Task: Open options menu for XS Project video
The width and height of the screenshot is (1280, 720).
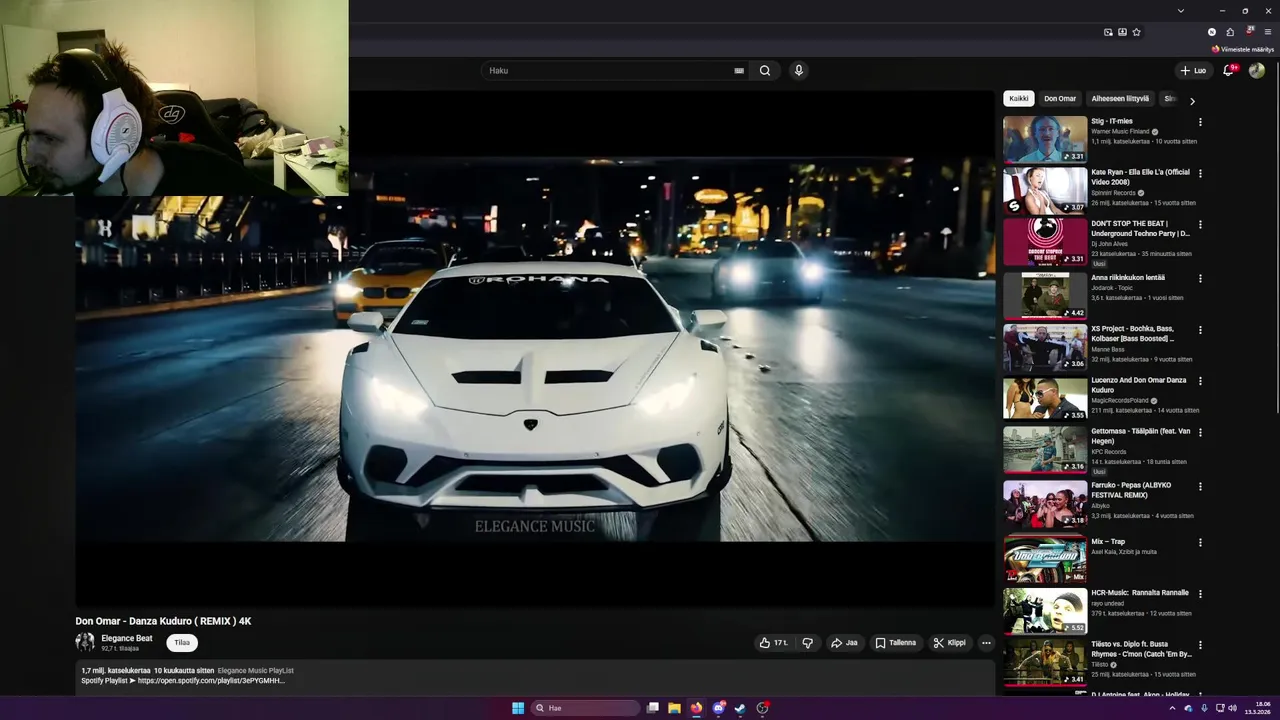Action: point(1200,329)
